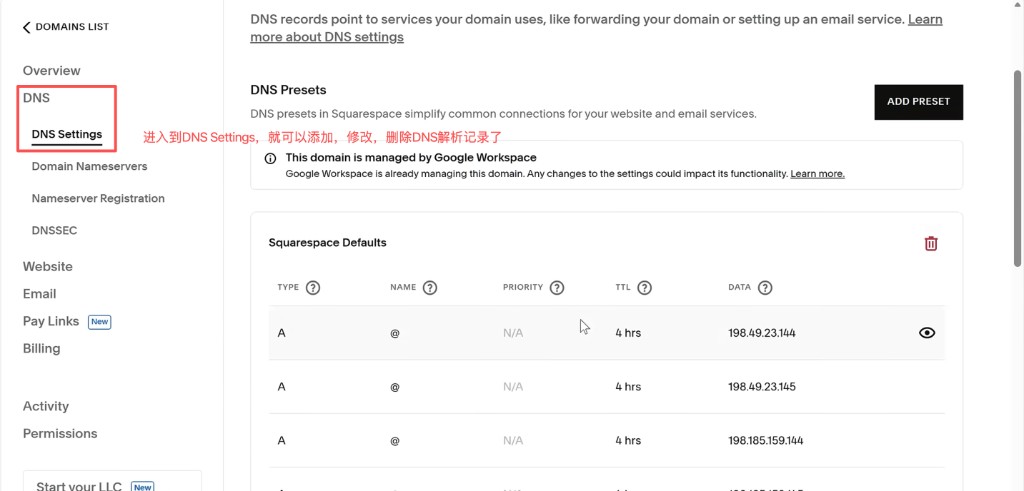
Task: Select DNS in the sidebar
Action: pos(36,98)
